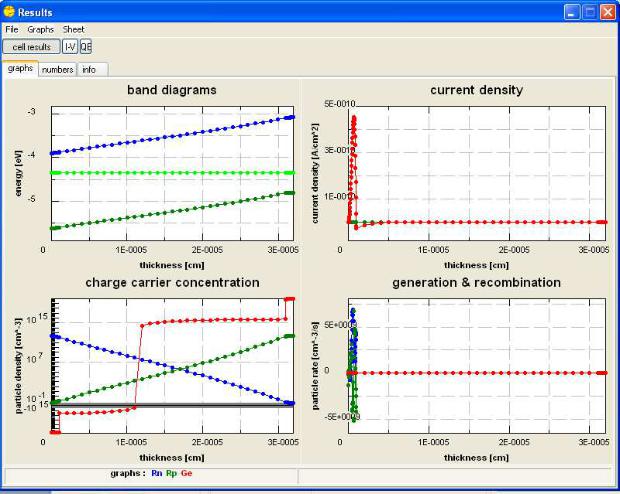Click the current density [A.cm^2] axis label

tap(315, 173)
